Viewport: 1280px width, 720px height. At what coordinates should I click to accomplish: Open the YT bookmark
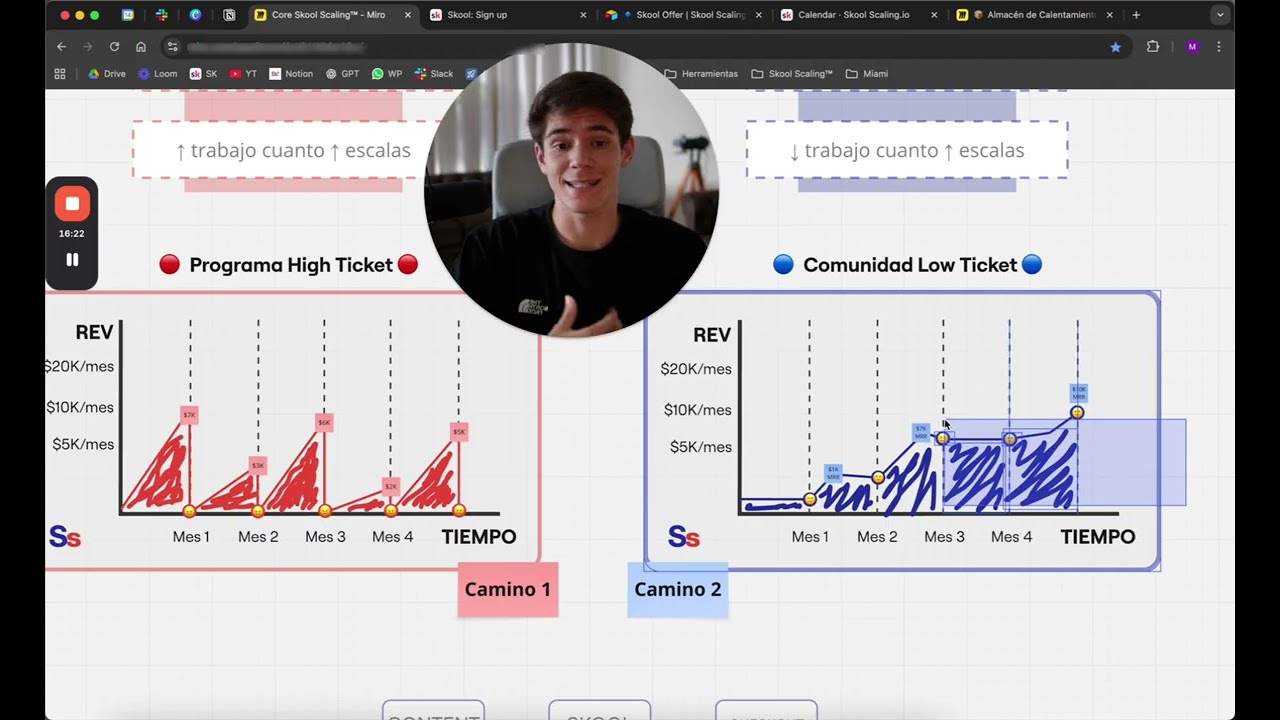coord(243,74)
